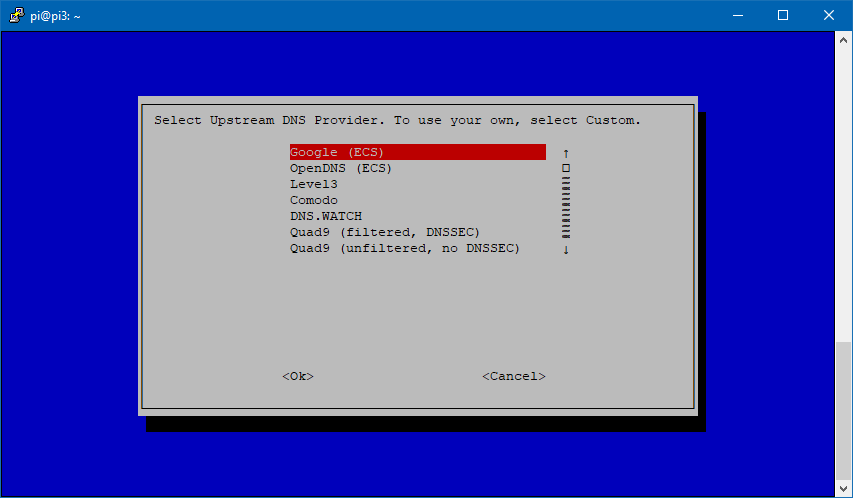Close the pi@pi3 terminal window
The width and height of the screenshot is (853, 498).
[x=829, y=15]
